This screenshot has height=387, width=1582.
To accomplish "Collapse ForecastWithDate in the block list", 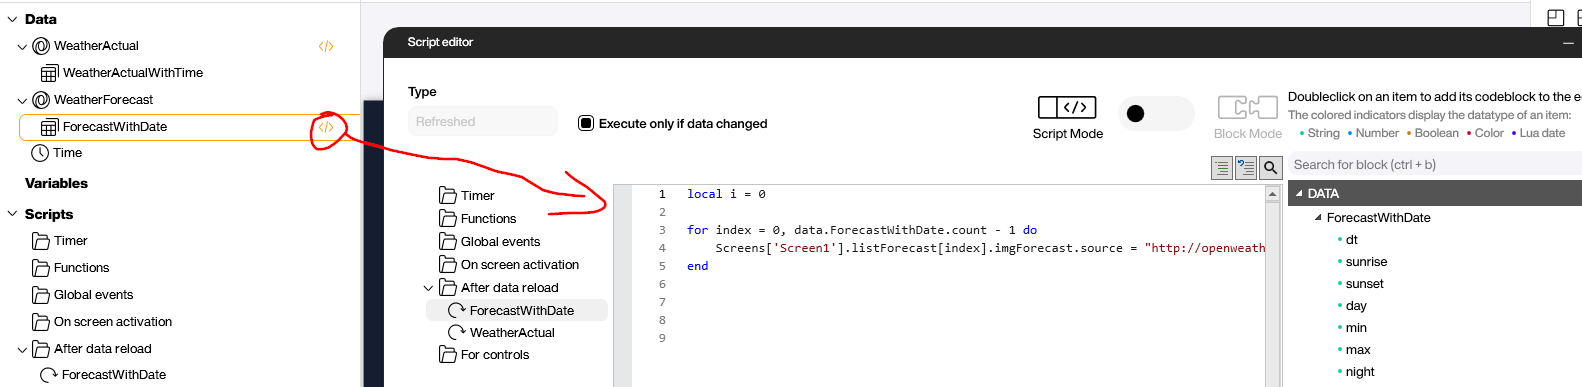I will 1318,217.
